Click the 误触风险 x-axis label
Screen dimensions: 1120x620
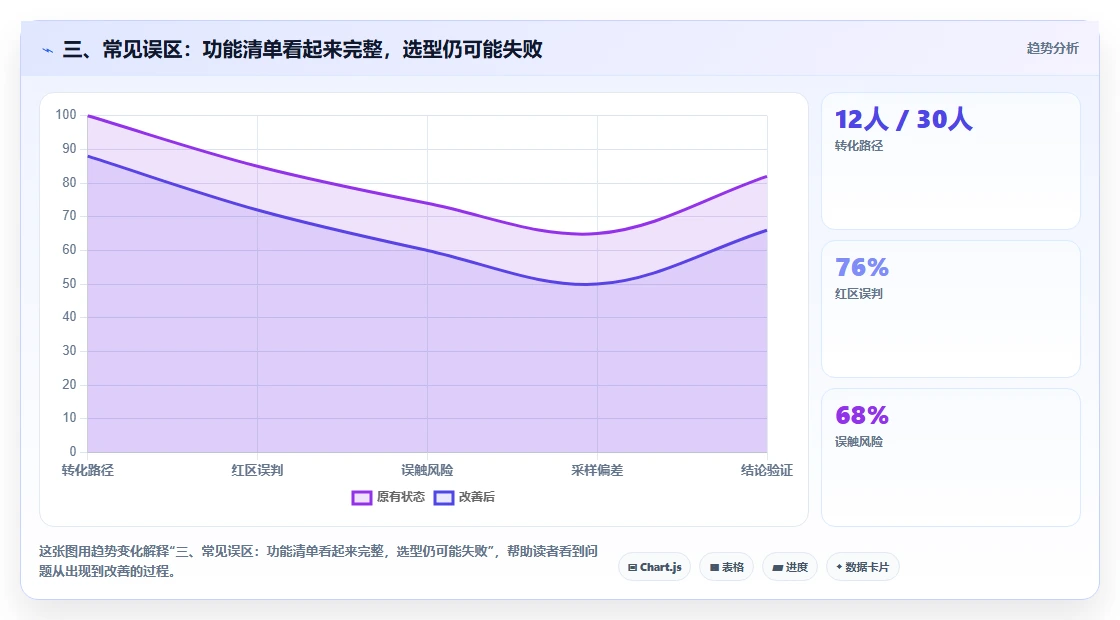pyautogui.click(x=427, y=470)
